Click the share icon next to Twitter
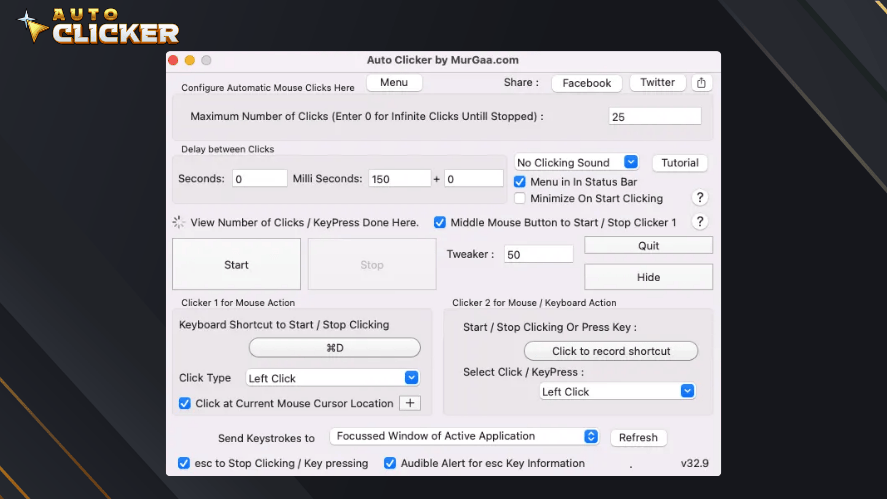 click(x=701, y=83)
